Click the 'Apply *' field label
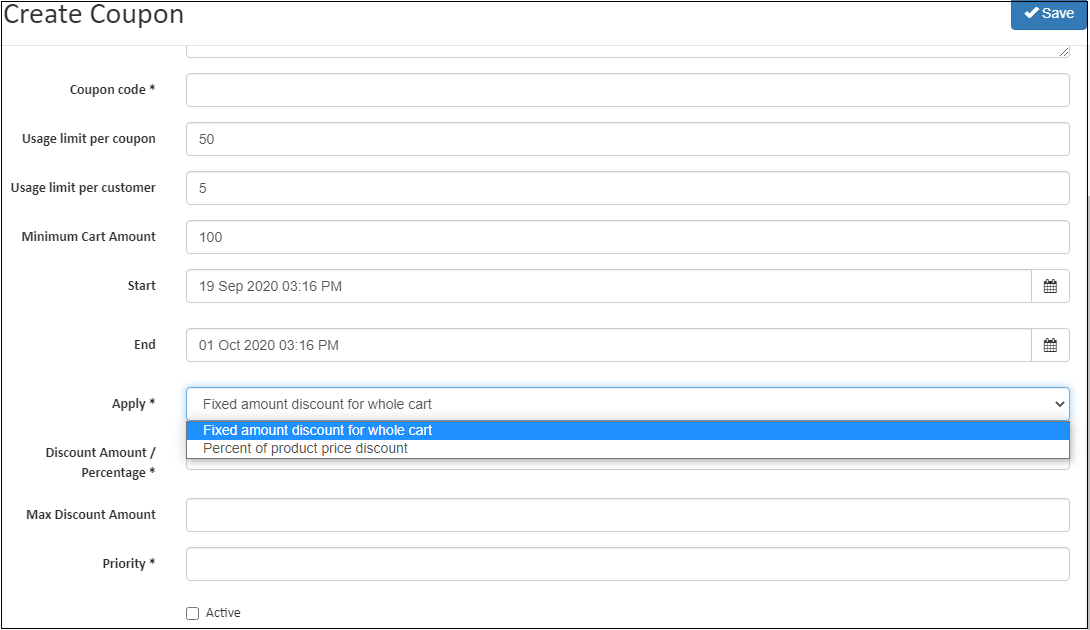 [x=133, y=403]
